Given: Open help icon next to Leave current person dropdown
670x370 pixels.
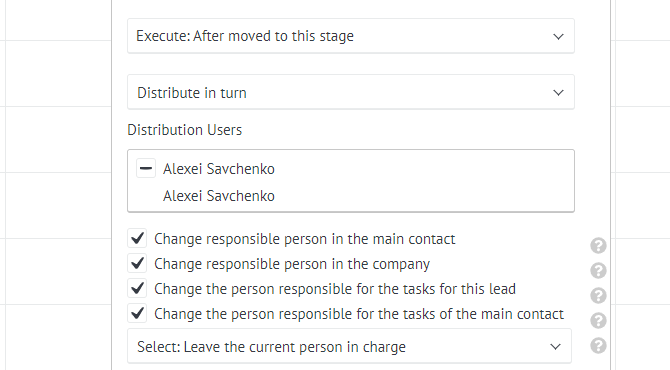Looking at the screenshot, I should click(598, 346).
